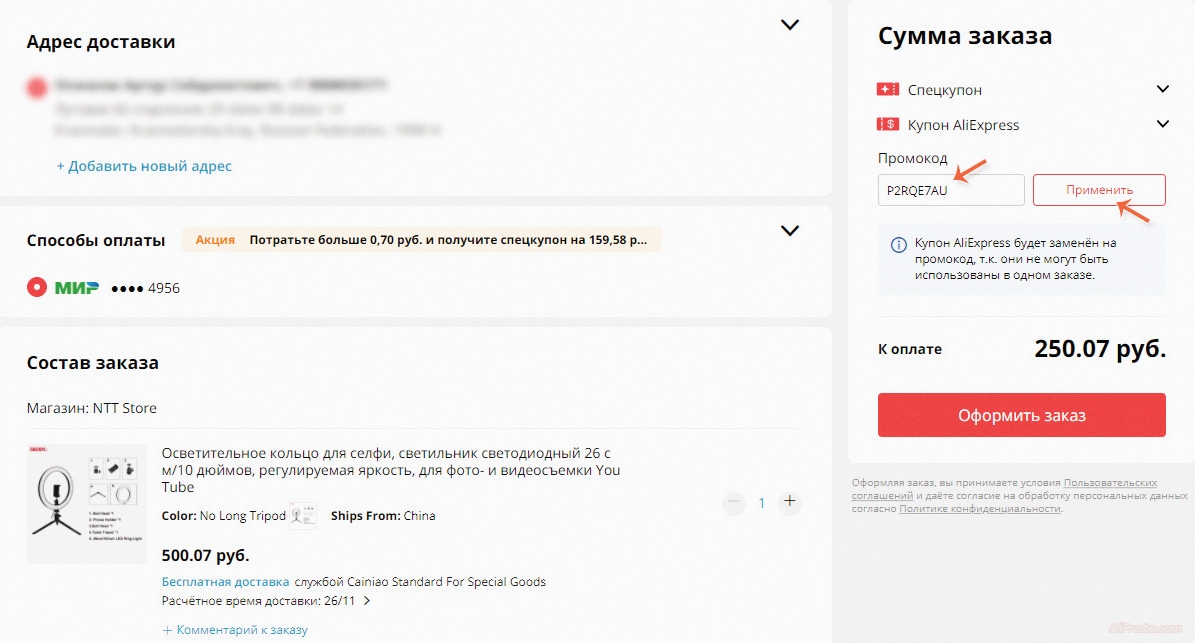
Task: Select the МИР card radio button
Action: pos(37,288)
